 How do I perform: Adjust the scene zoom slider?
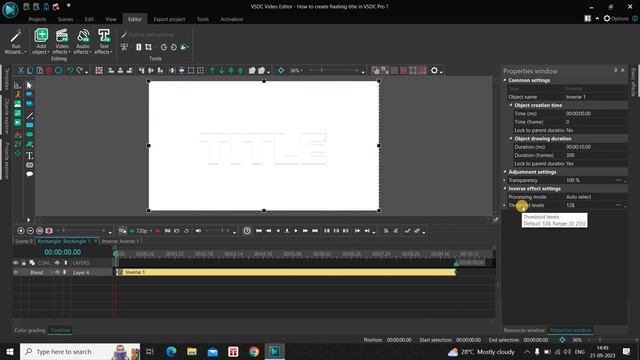coord(334,71)
